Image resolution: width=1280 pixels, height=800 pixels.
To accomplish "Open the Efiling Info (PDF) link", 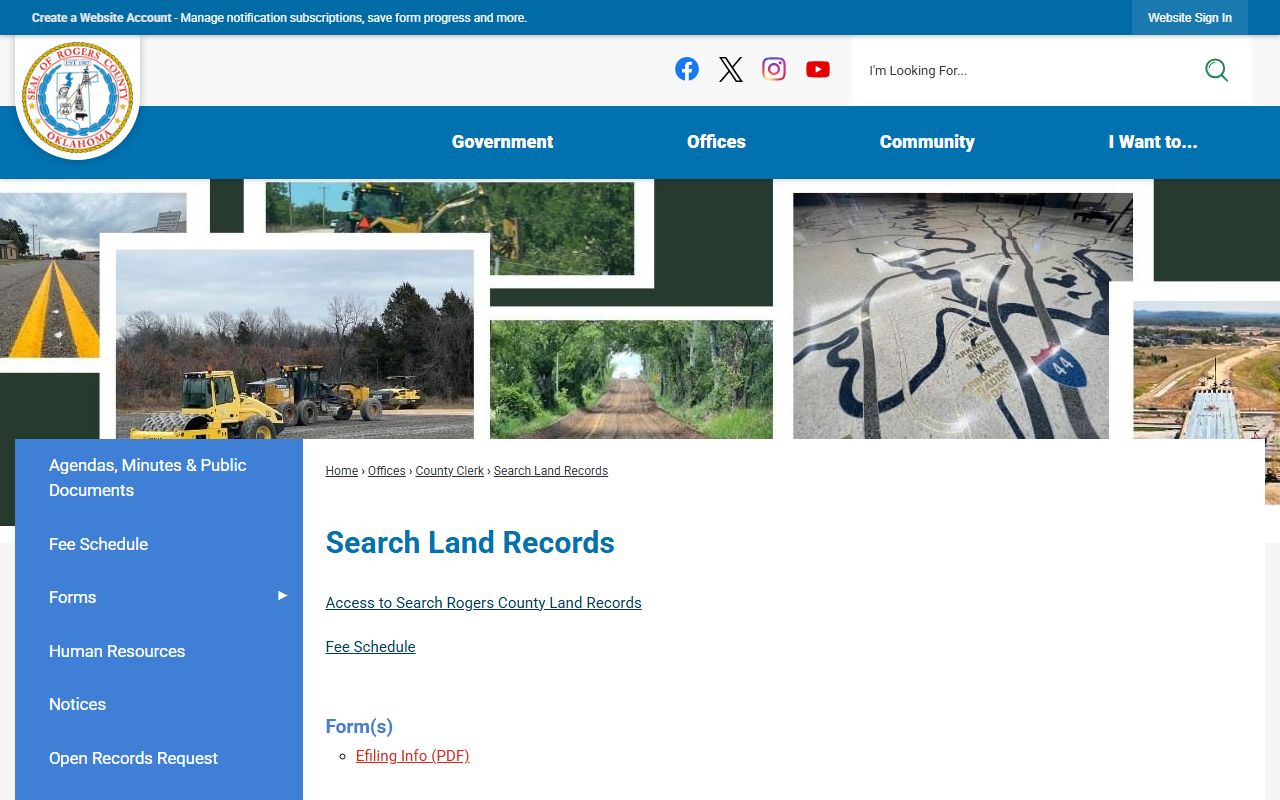I will click(x=412, y=756).
